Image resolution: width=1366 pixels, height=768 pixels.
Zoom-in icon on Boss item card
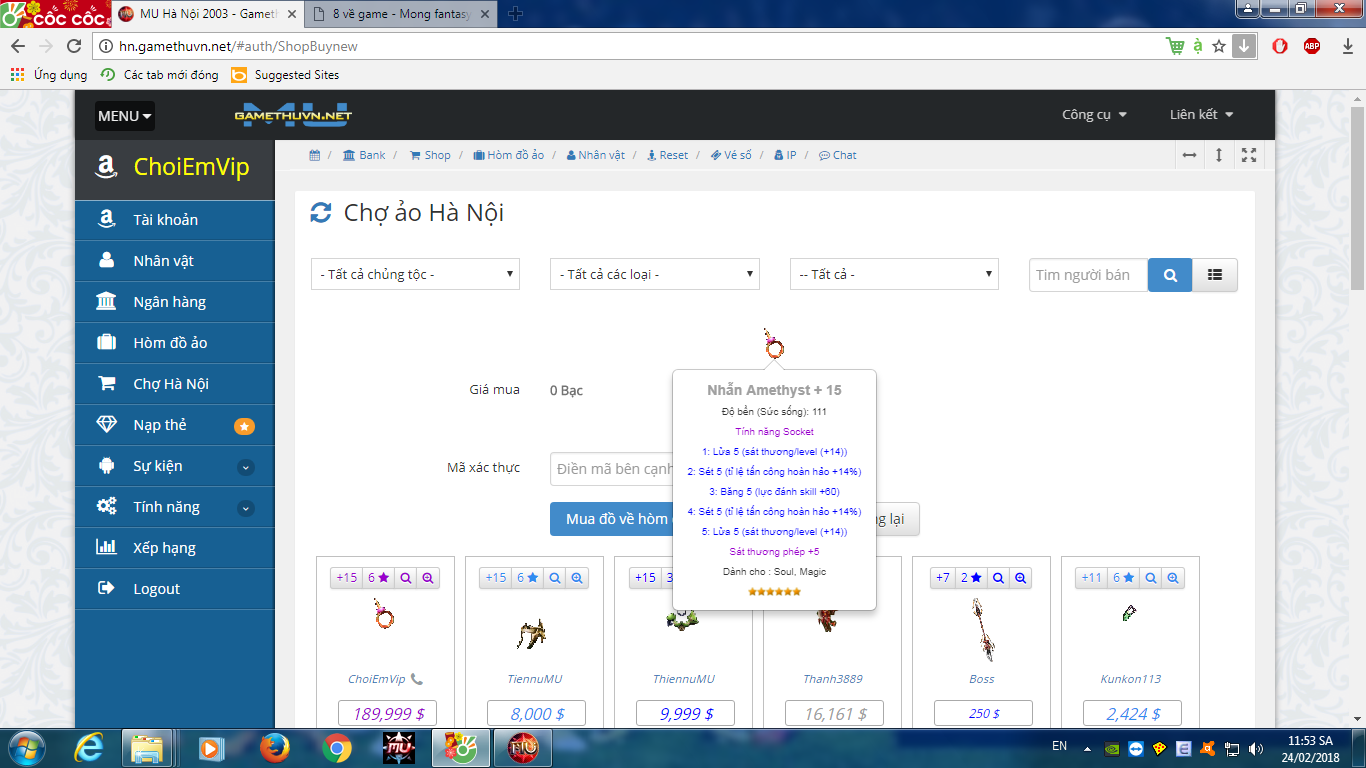pyautogui.click(x=1020, y=578)
